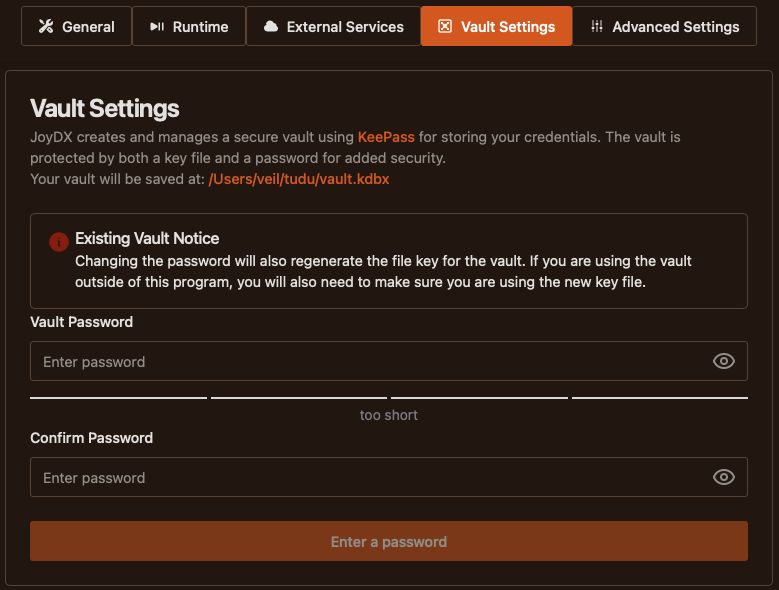Open the KeePass link
Image resolution: width=779 pixels, height=590 pixels.
pyautogui.click(x=386, y=137)
